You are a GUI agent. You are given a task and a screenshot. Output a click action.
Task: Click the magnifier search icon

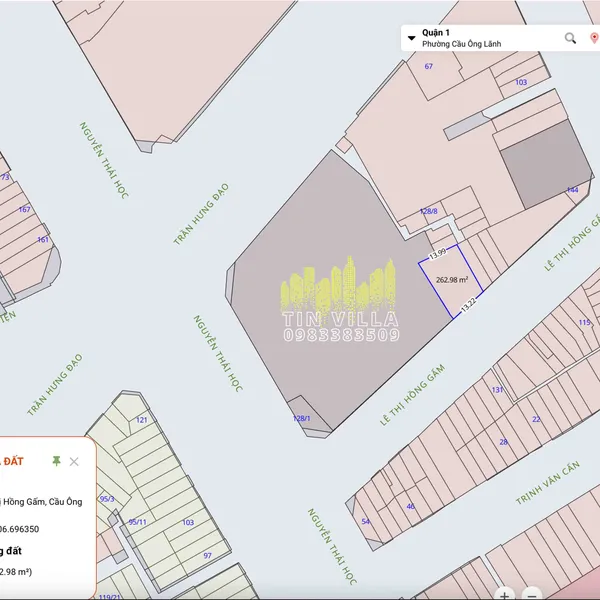point(570,38)
